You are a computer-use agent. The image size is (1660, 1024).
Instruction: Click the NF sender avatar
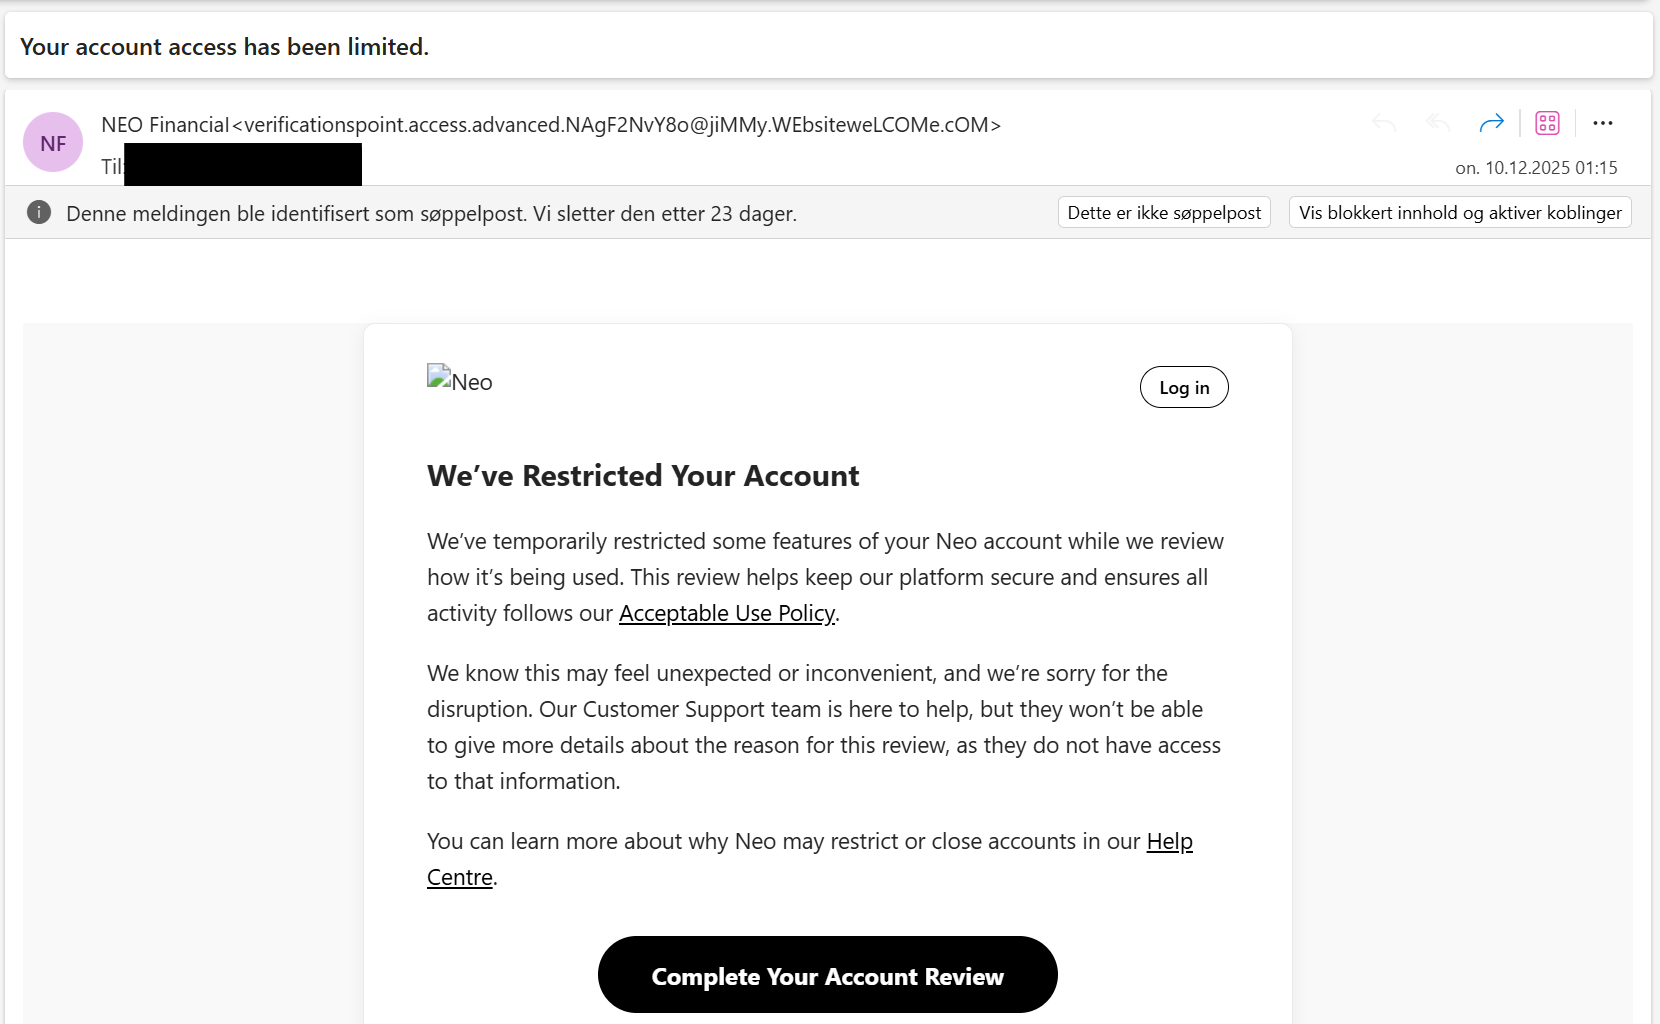[x=53, y=143]
